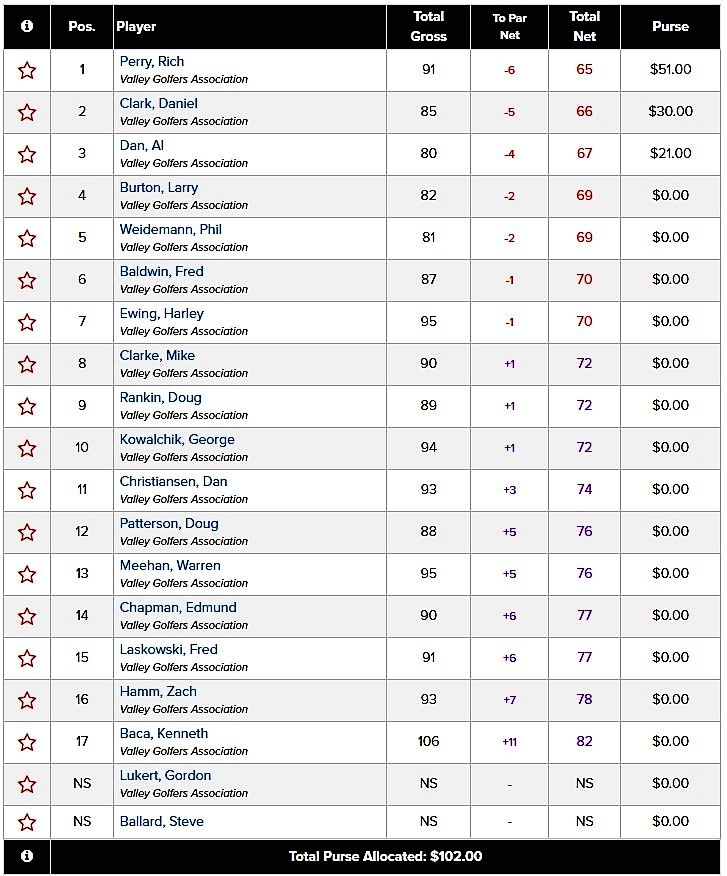Star the Doug Rankin row
The height and width of the screenshot is (876, 727).
(27, 406)
